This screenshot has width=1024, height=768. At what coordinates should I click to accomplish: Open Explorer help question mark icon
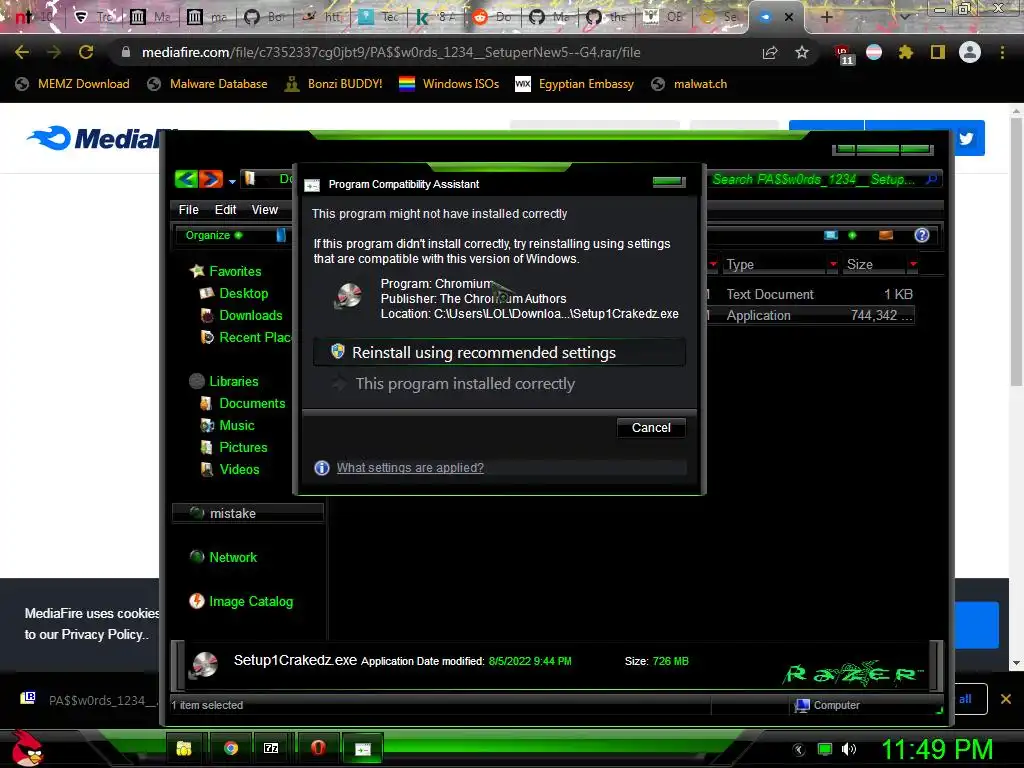[921, 235]
